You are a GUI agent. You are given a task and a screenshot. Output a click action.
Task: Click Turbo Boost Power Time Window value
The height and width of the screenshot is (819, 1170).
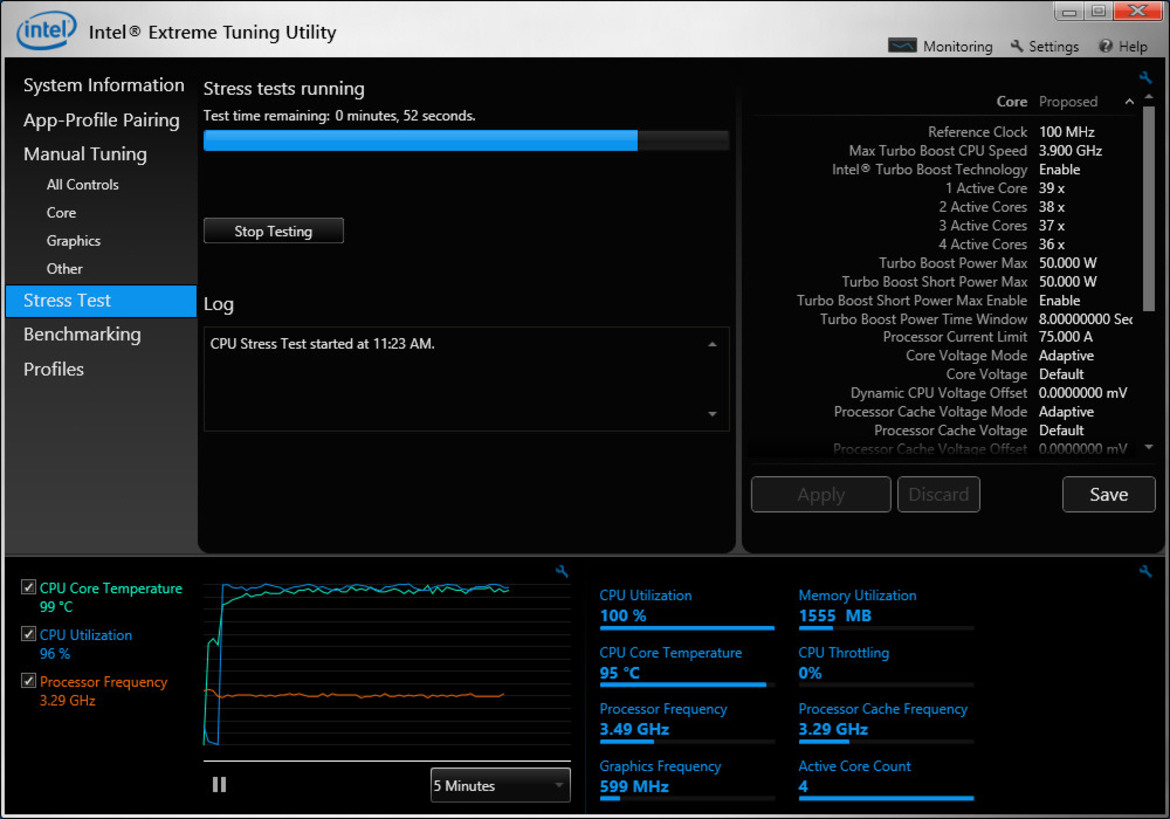(1086, 318)
